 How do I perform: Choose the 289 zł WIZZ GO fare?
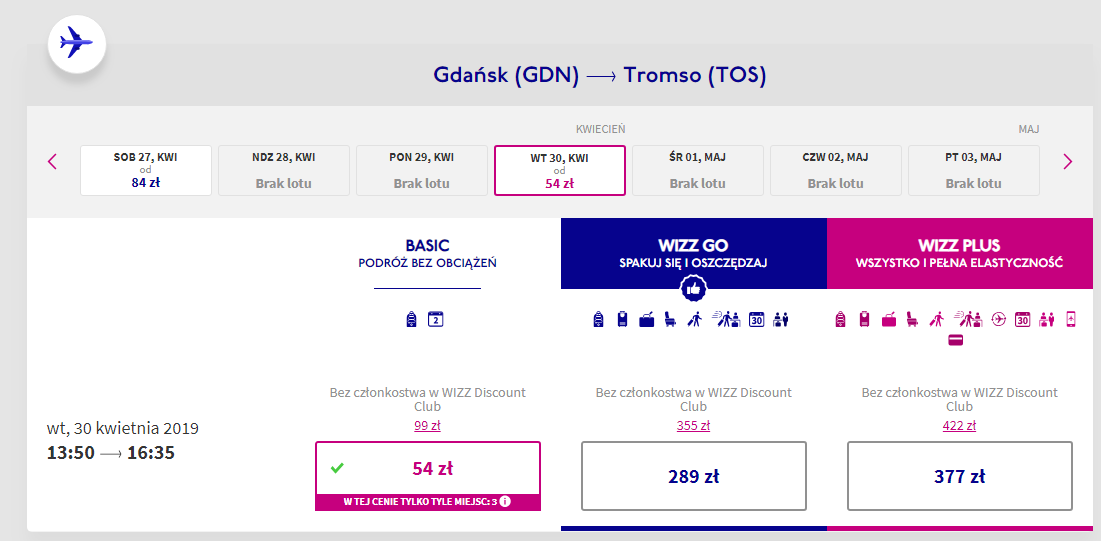tap(693, 476)
